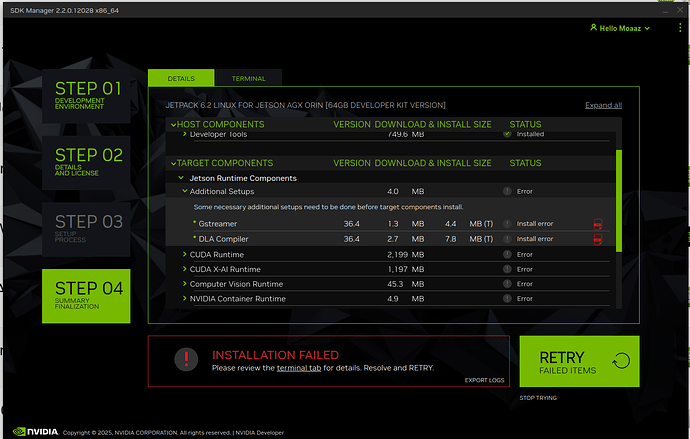
Task: Click INSTALLATION FAILED heading text
Action: (x=275, y=355)
